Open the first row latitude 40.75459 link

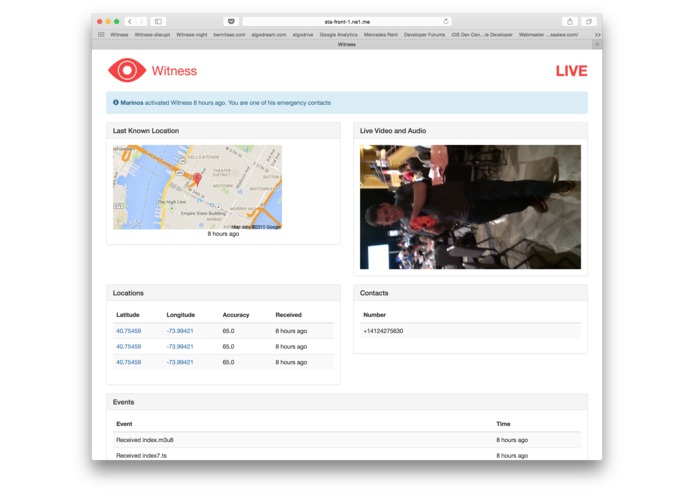[129, 331]
